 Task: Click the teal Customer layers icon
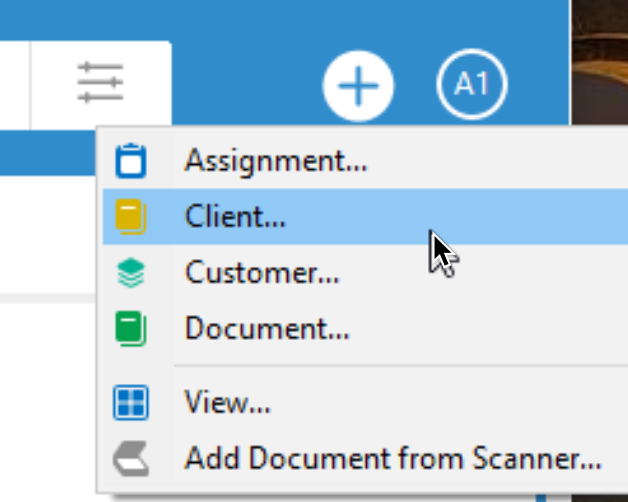(131, 273)
